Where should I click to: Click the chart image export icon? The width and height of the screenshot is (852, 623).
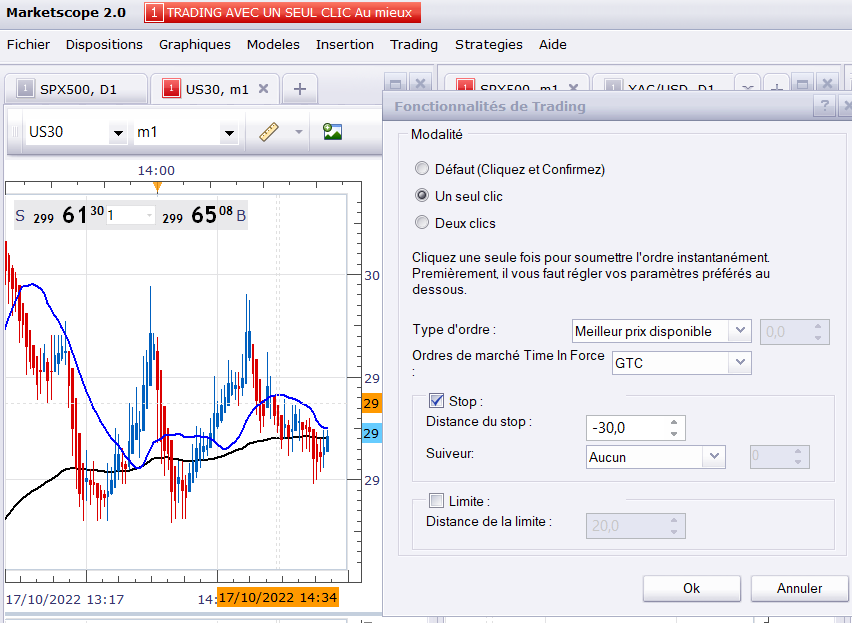333,132
